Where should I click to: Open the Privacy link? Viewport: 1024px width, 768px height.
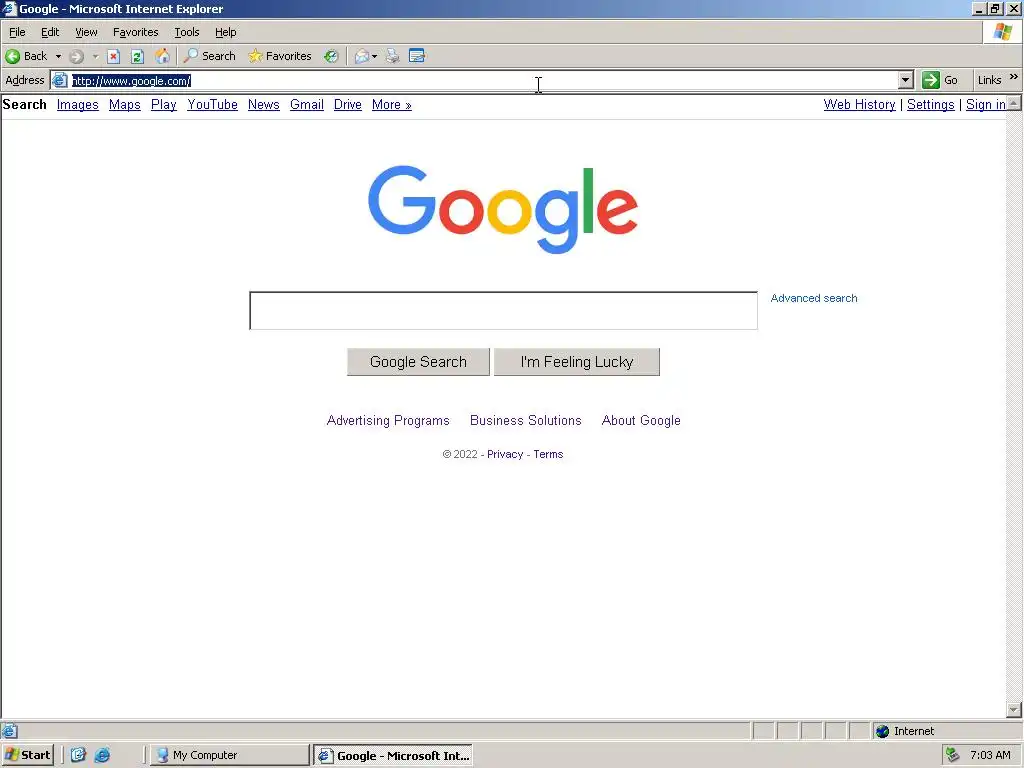(505, 455)
